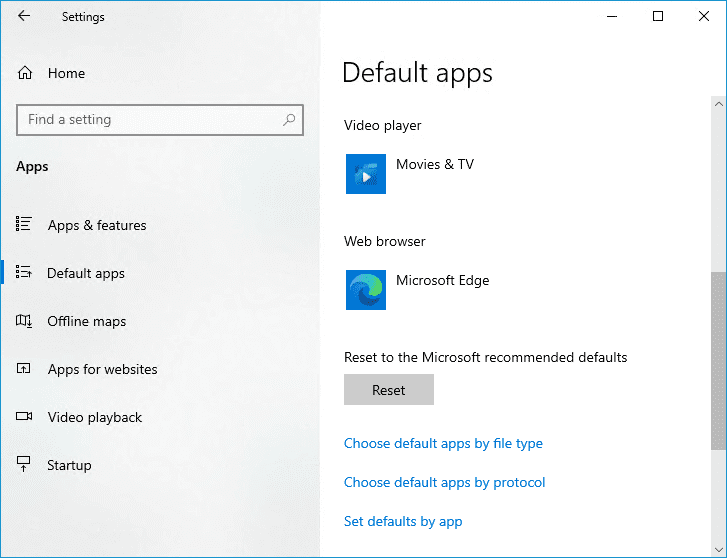Click the scrollbar down arrow
Image resolution: width=727 pixels, height=558 pixels.
(718, 550)
